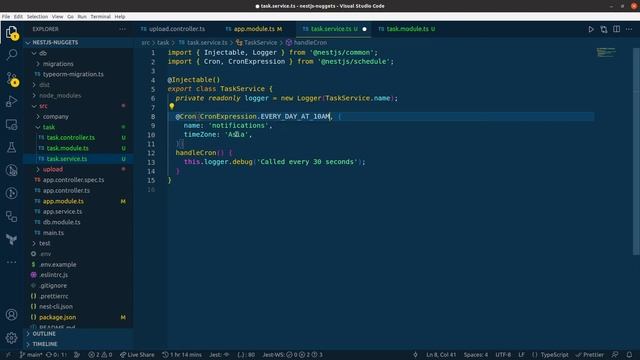Open the Terminal menu
640x360 pixels.
tap(100, 17)
